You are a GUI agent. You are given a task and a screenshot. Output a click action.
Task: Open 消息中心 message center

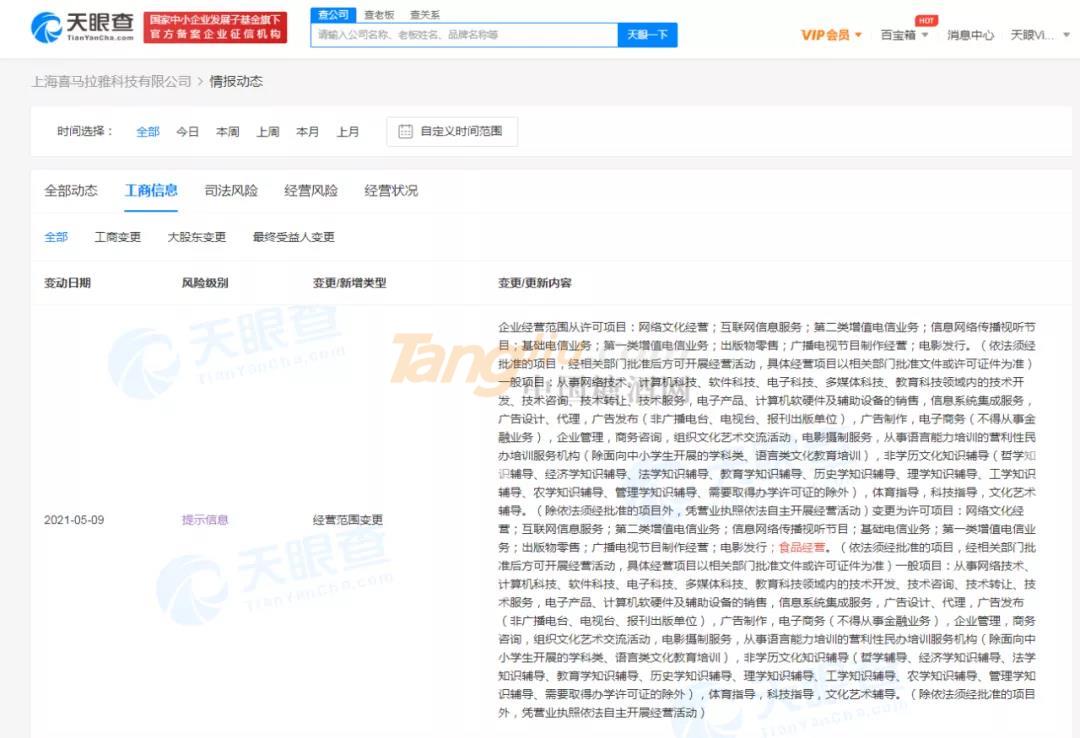[970, 34]
